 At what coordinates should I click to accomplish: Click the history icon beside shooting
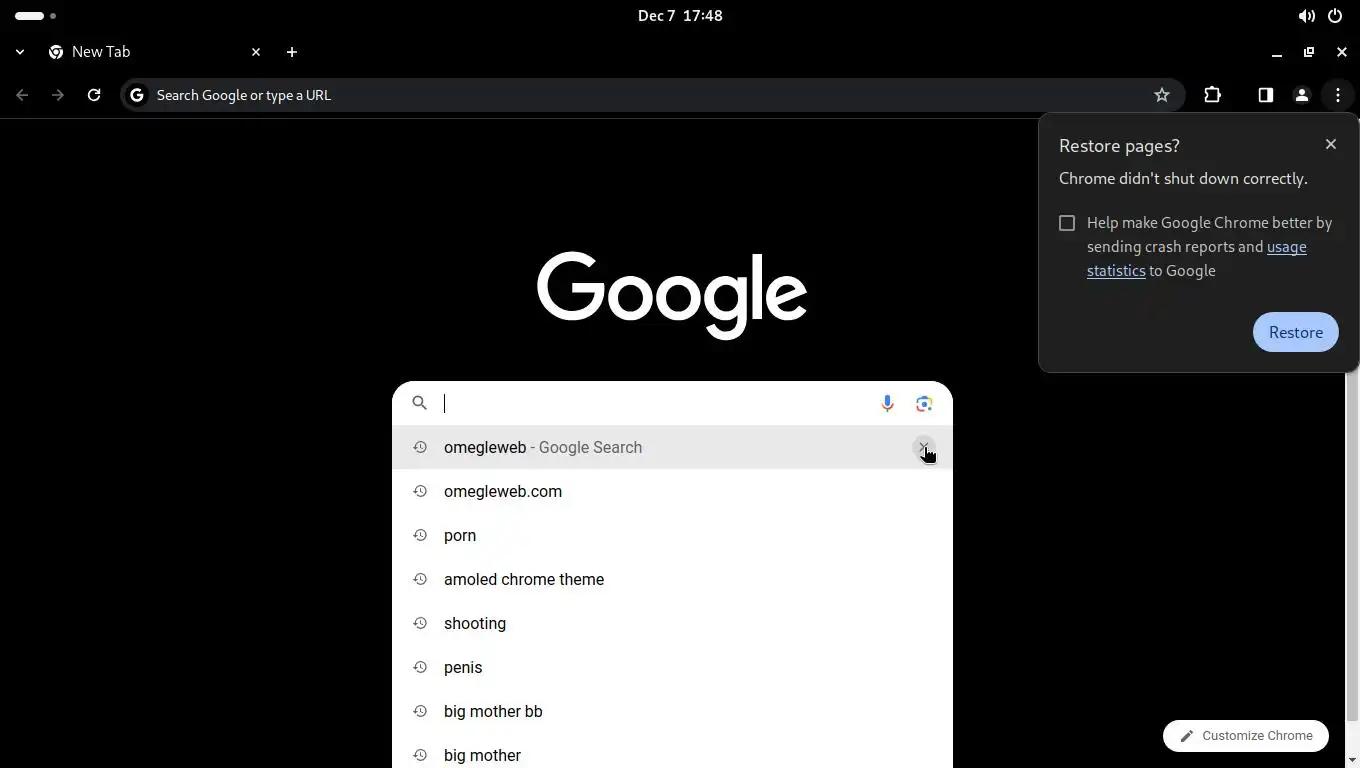(x=420, y=623)
